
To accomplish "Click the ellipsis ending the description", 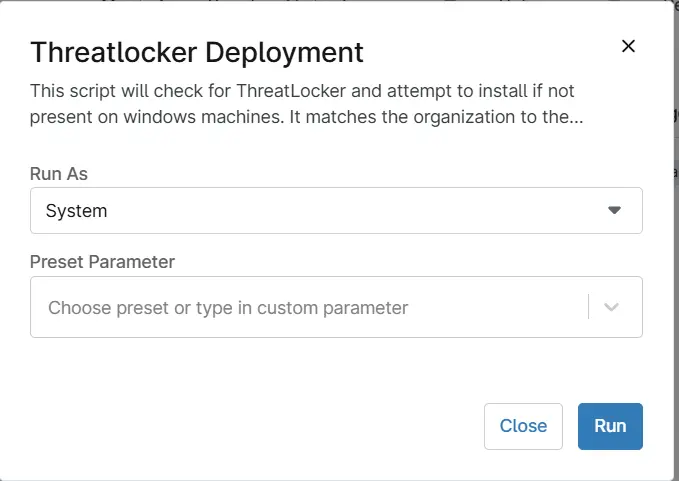I will 576,118.
